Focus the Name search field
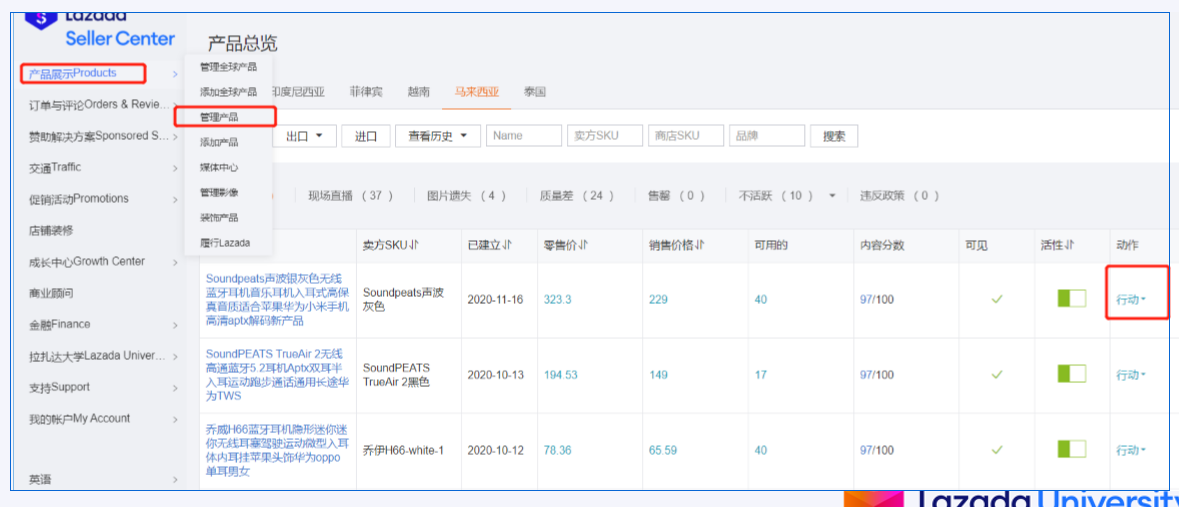This screenshot has width=1179, height=507. [524, 136]
